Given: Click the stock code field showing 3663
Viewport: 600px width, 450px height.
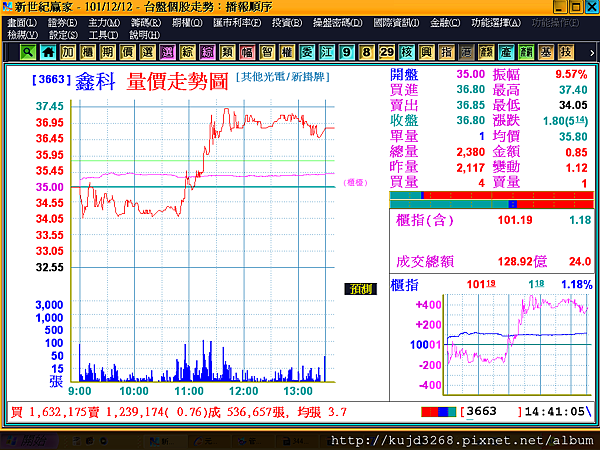Looking at the screenshot, I should click(x=491, y=412).
